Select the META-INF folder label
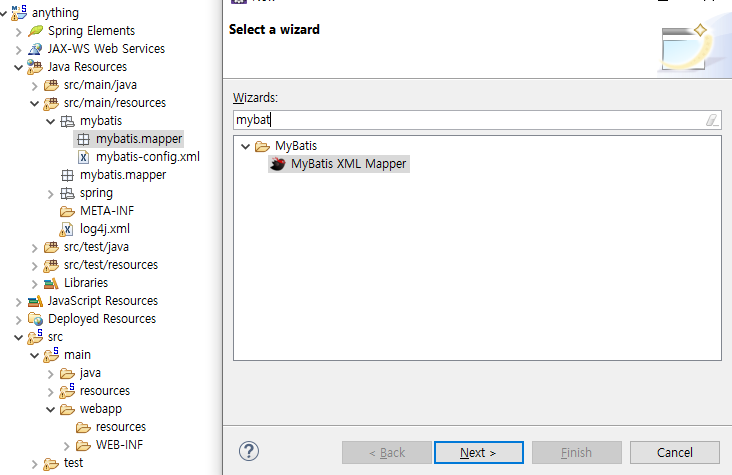Viewport: 732px width, 475px height. coord(107,211)
